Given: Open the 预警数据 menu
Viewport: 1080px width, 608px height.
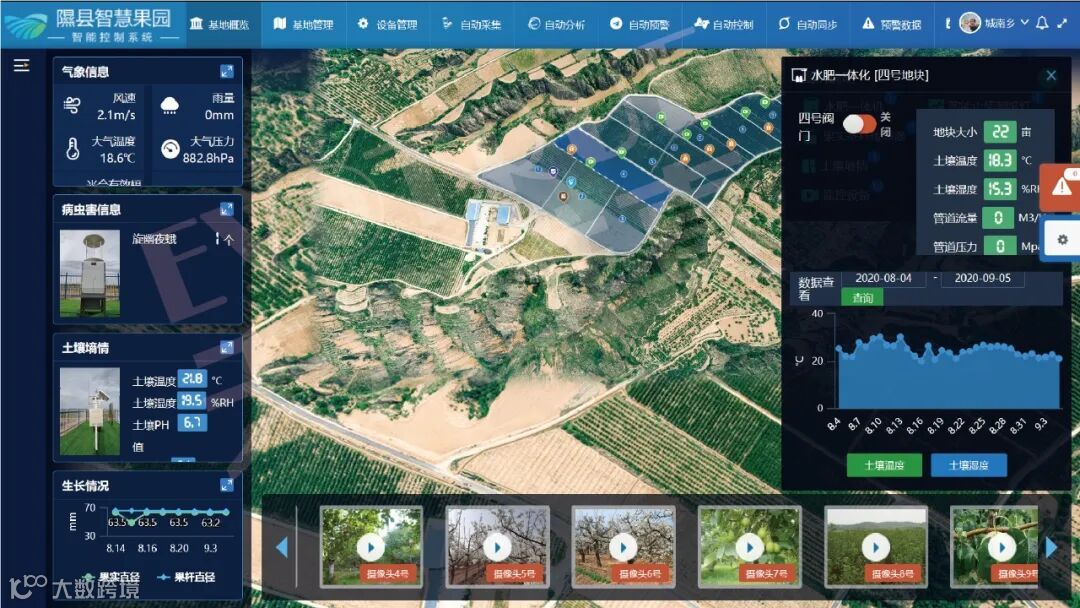Looking at the screenshot, I should [x=891, y=24].
